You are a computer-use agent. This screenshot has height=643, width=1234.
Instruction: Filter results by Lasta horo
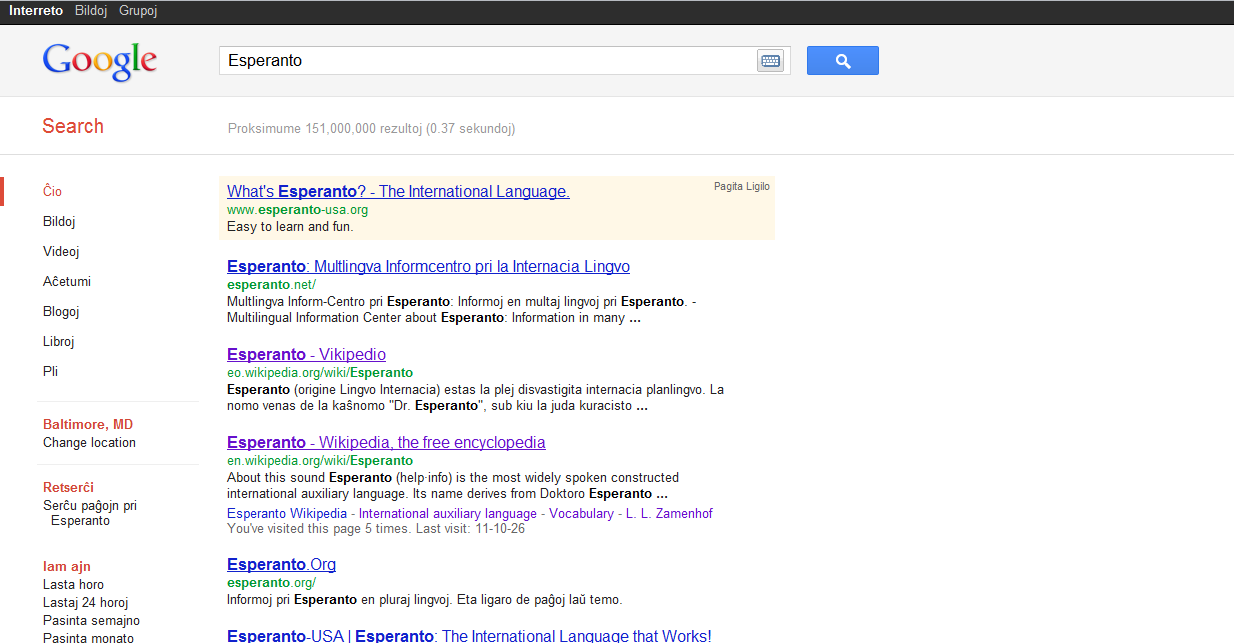tap(73, 584)
